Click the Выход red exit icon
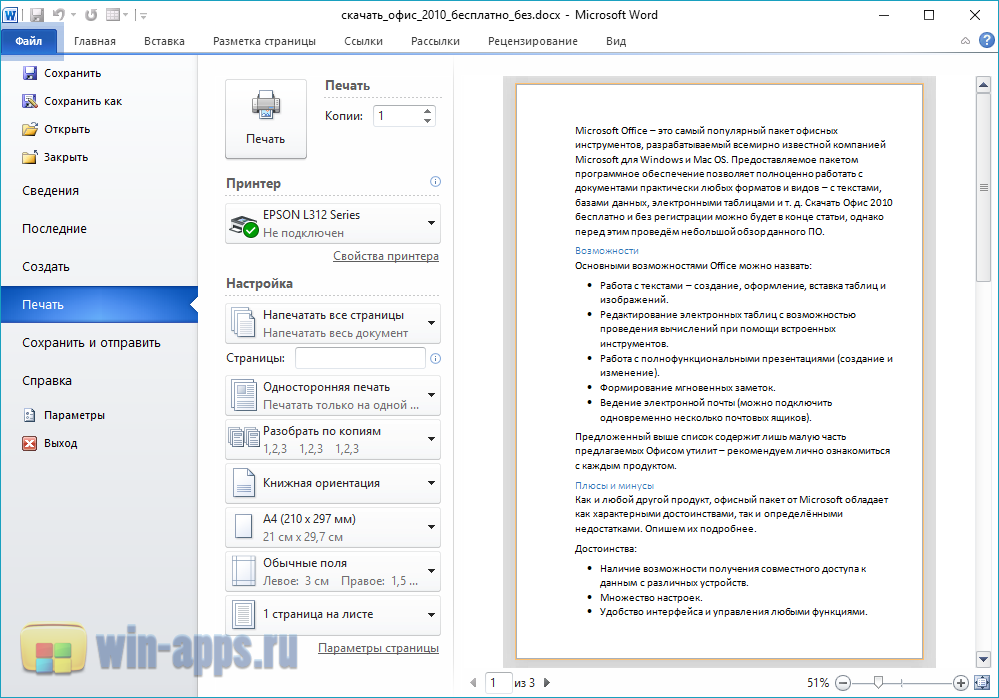This screenshot has height=698, width=999. [30, 443]
